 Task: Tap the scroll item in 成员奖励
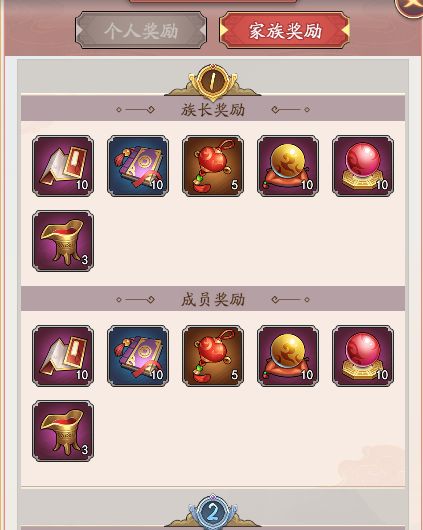point(63,356)
